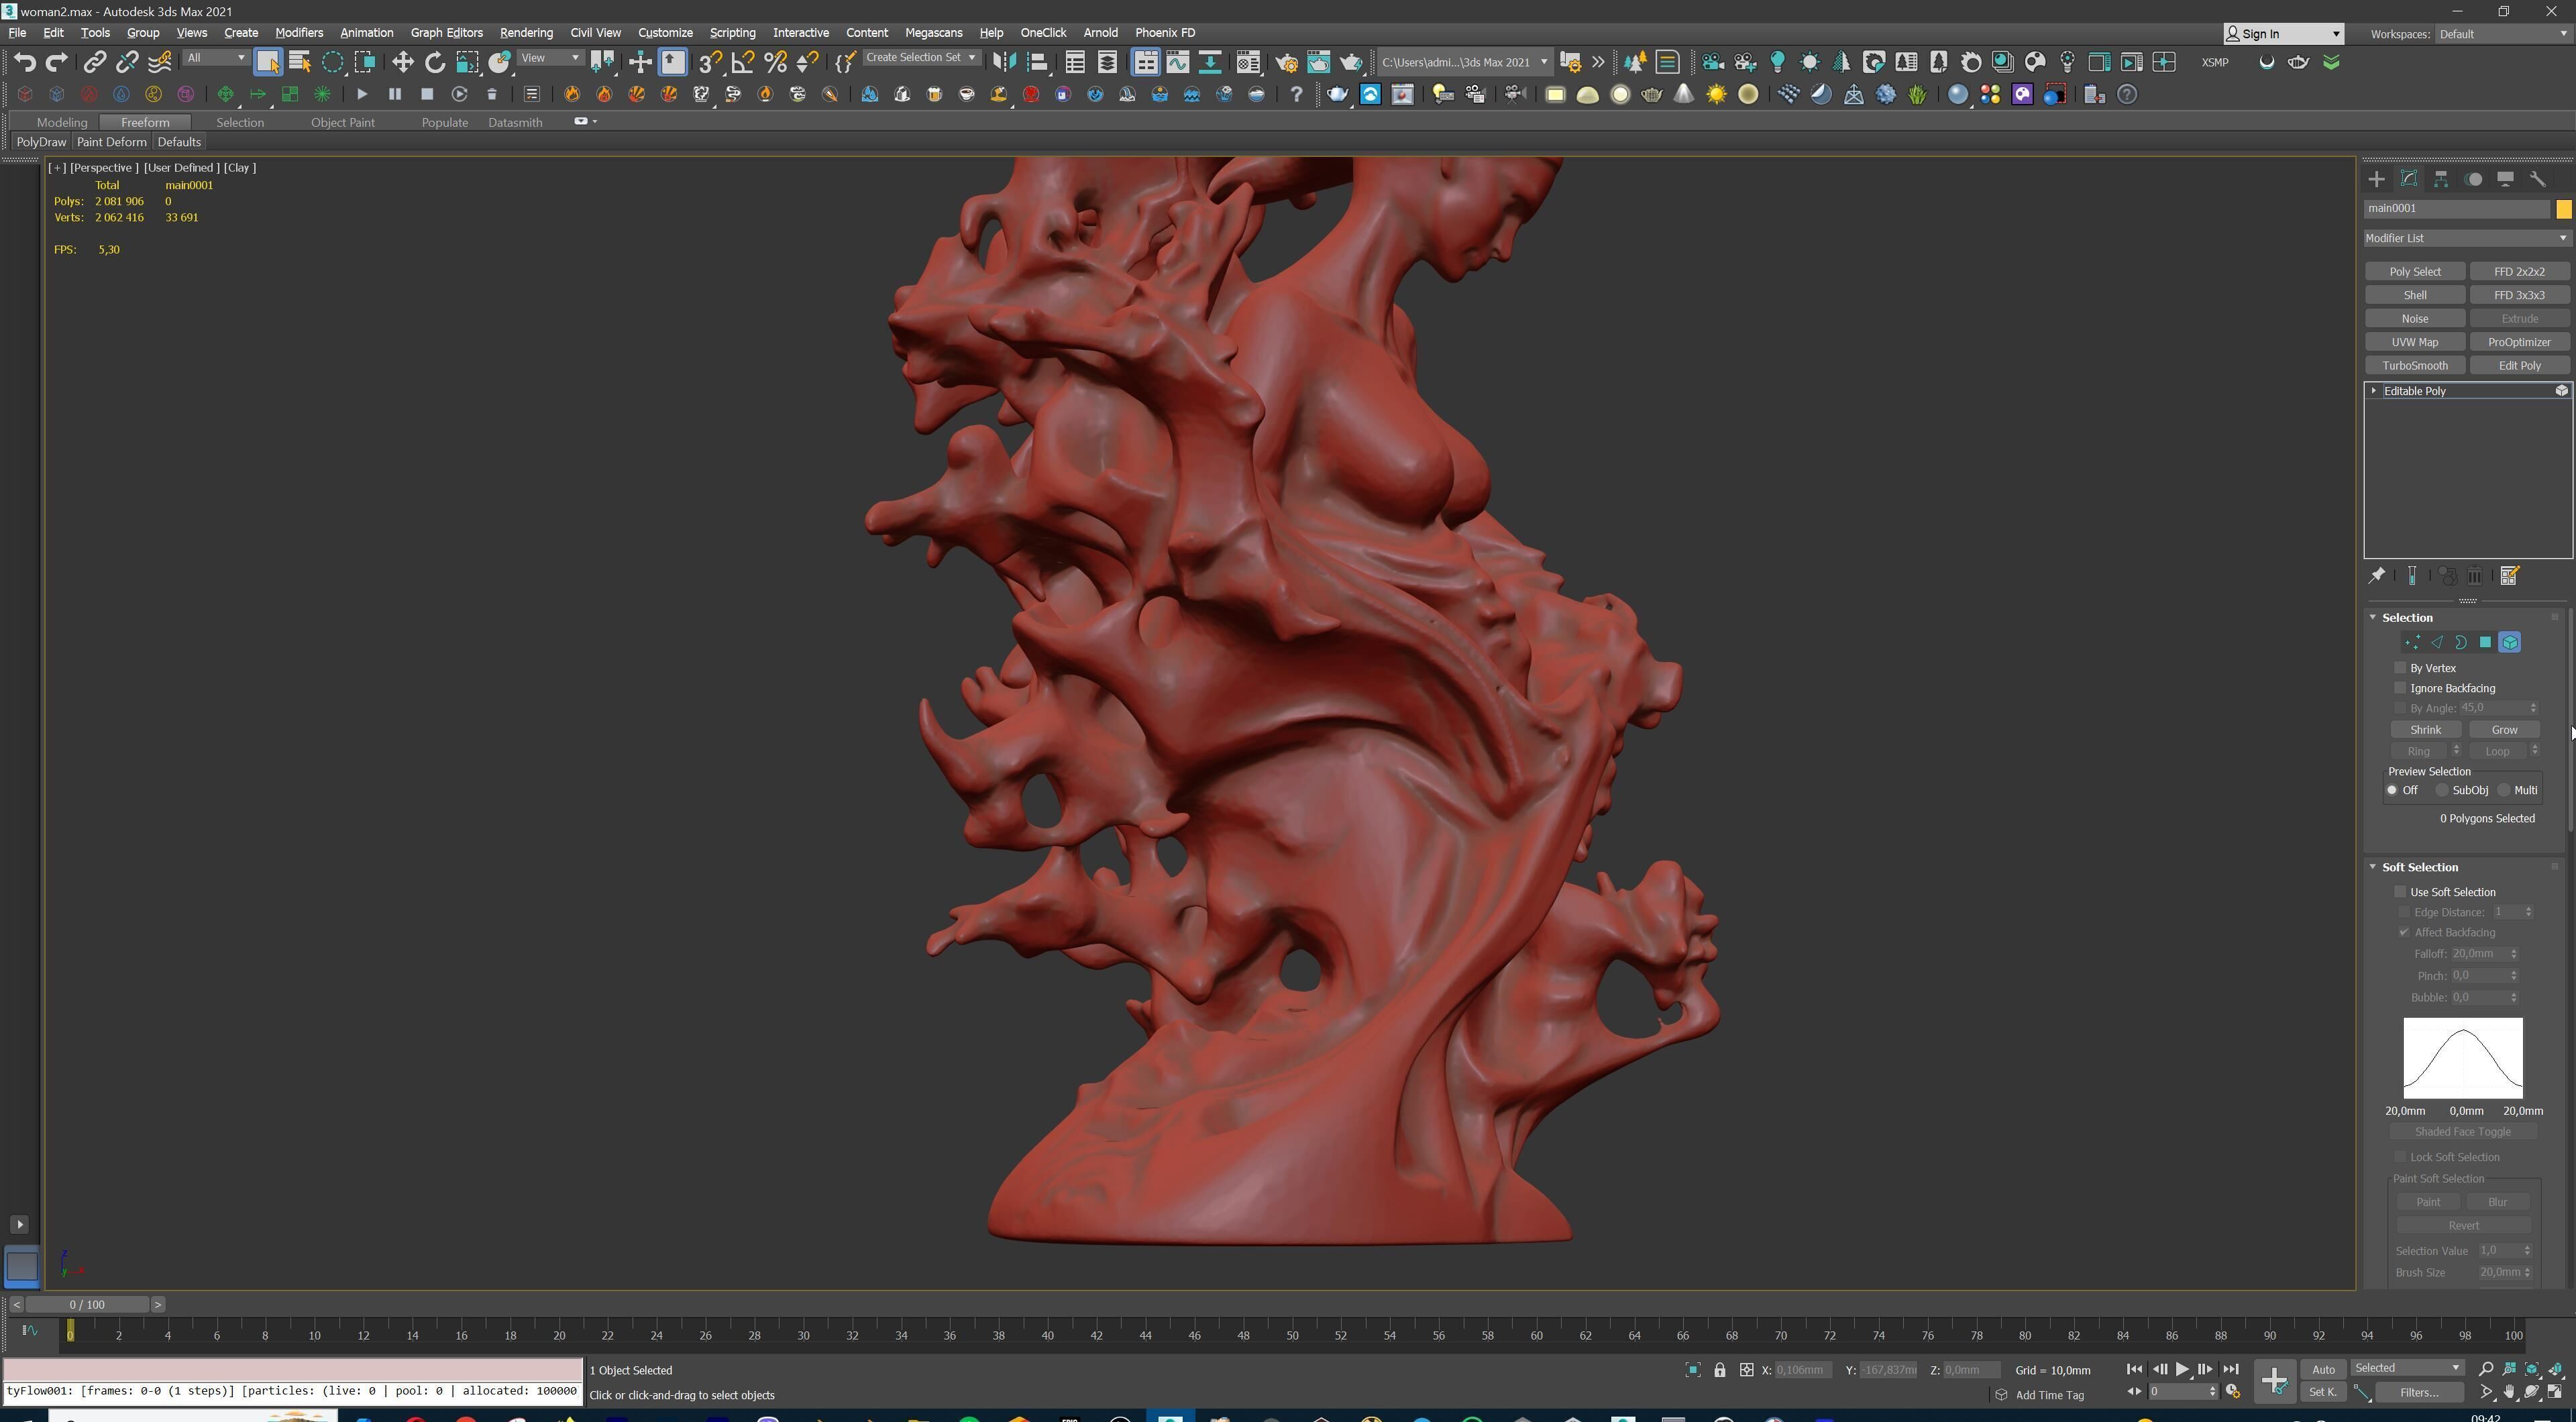This screenshot has height=1422, width=2576.
Task: Enable the By Vertex checkbox
Action: [2400, 667]
